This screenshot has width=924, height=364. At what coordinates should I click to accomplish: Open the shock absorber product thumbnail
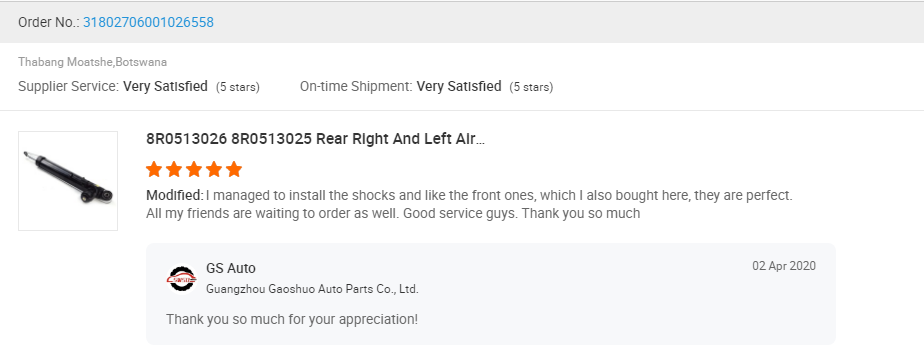click(x=68, y=181)
